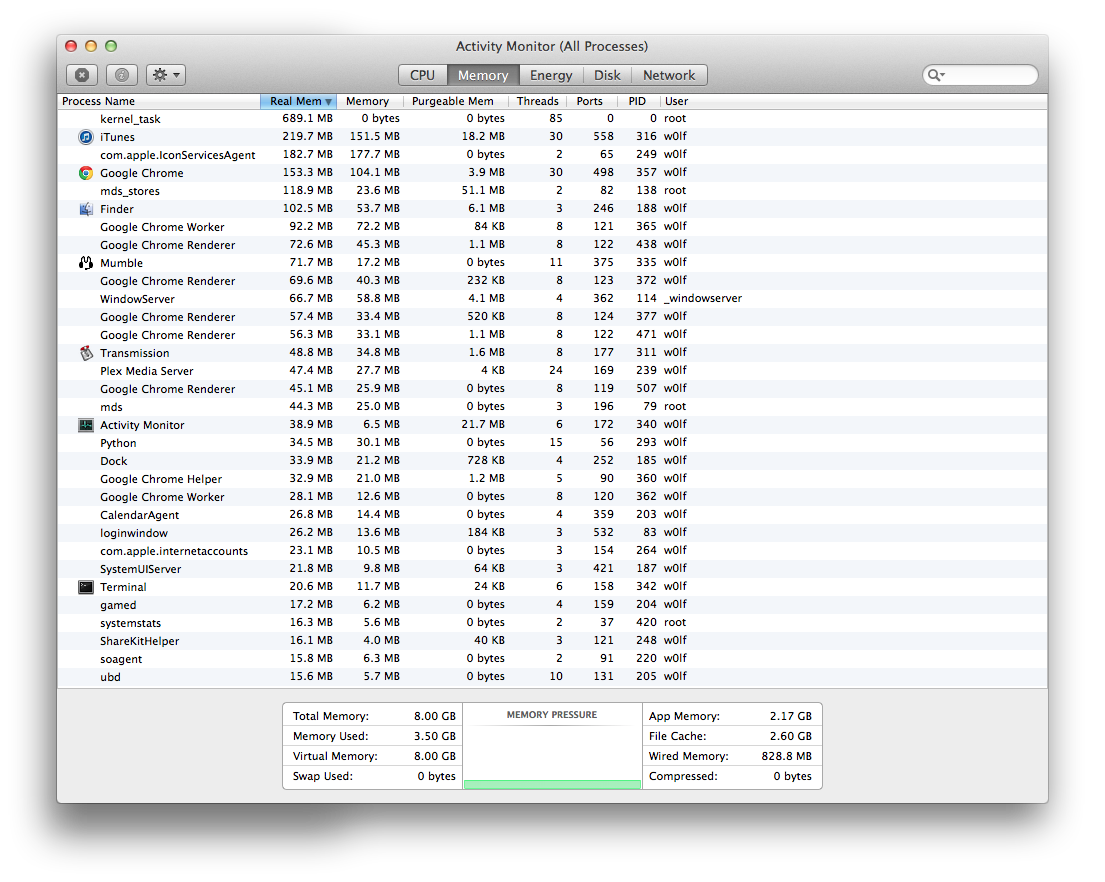Zoom window with green button
Screen dimensions: 1105x882
pos(111,46)
